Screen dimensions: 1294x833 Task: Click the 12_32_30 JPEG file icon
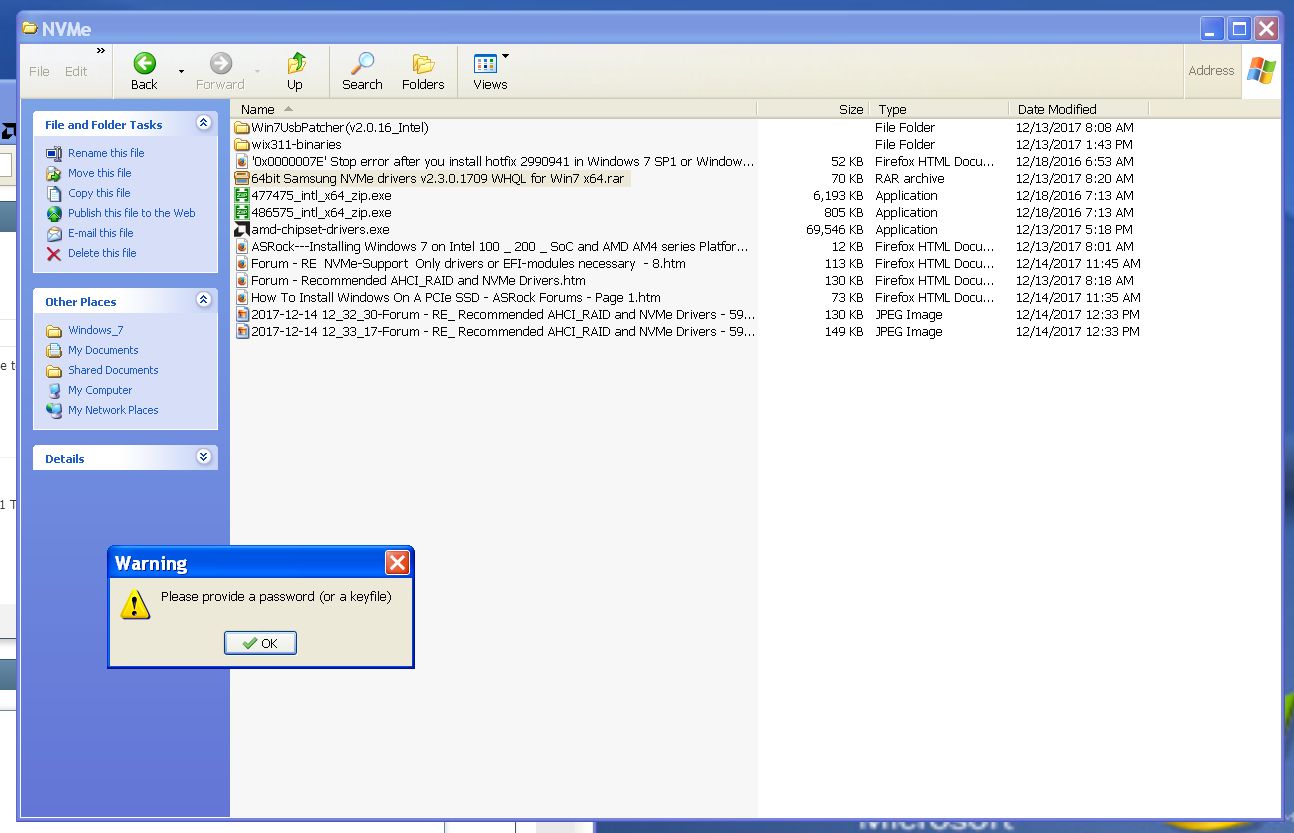click(x=241, y=314)
